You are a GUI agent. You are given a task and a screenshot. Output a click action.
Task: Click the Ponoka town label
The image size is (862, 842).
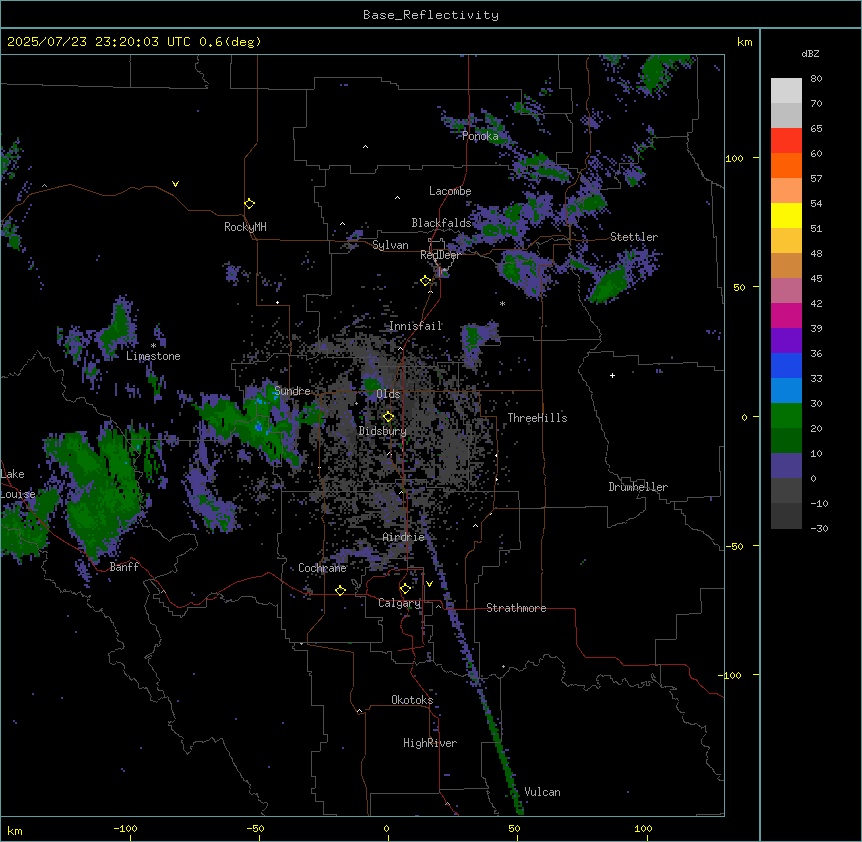pyautogui.click(x=480, y=136)
